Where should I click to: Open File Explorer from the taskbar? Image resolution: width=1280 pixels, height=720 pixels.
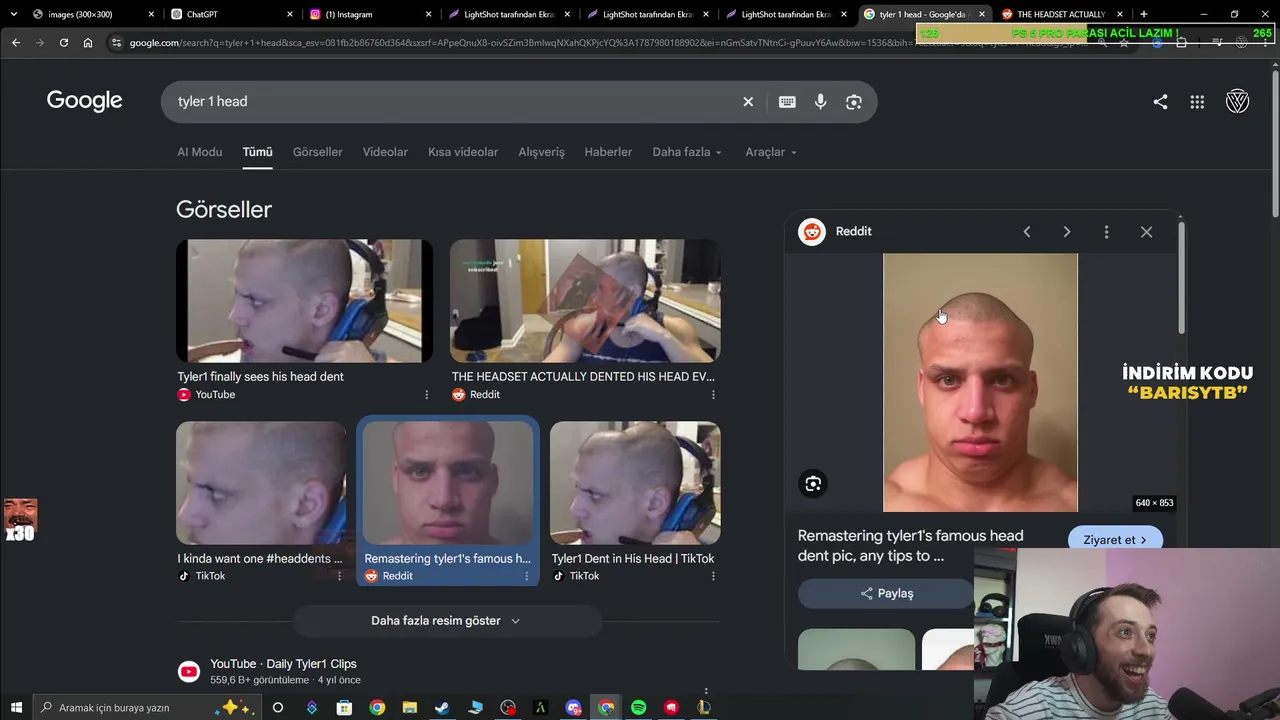(409, 707)
